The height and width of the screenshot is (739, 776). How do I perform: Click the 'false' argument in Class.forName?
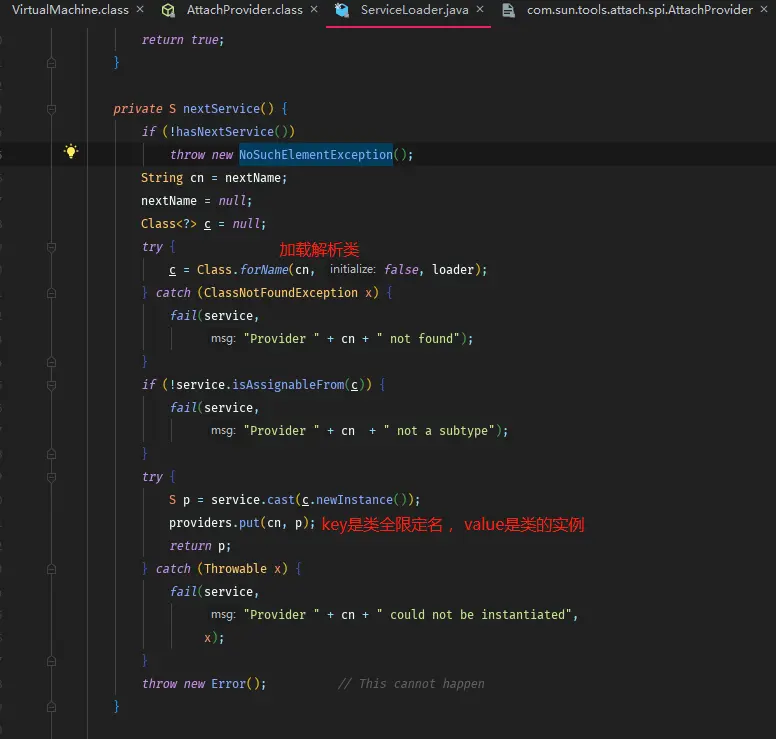pos(401,270)
